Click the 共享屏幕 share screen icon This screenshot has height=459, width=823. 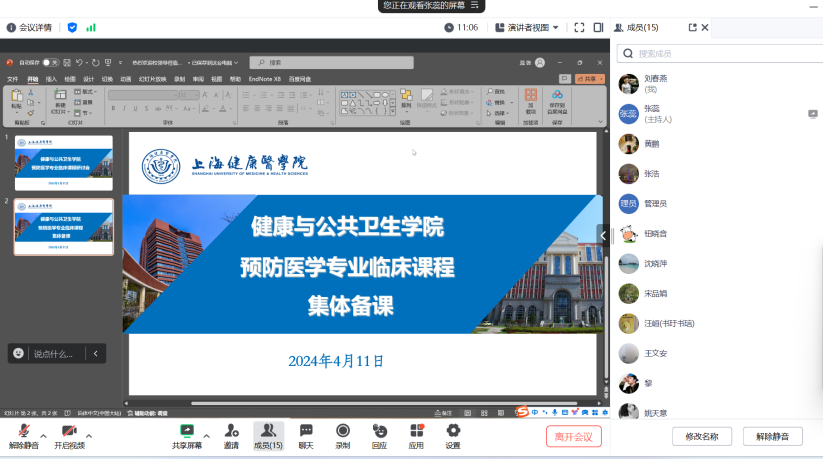point(186,431)
